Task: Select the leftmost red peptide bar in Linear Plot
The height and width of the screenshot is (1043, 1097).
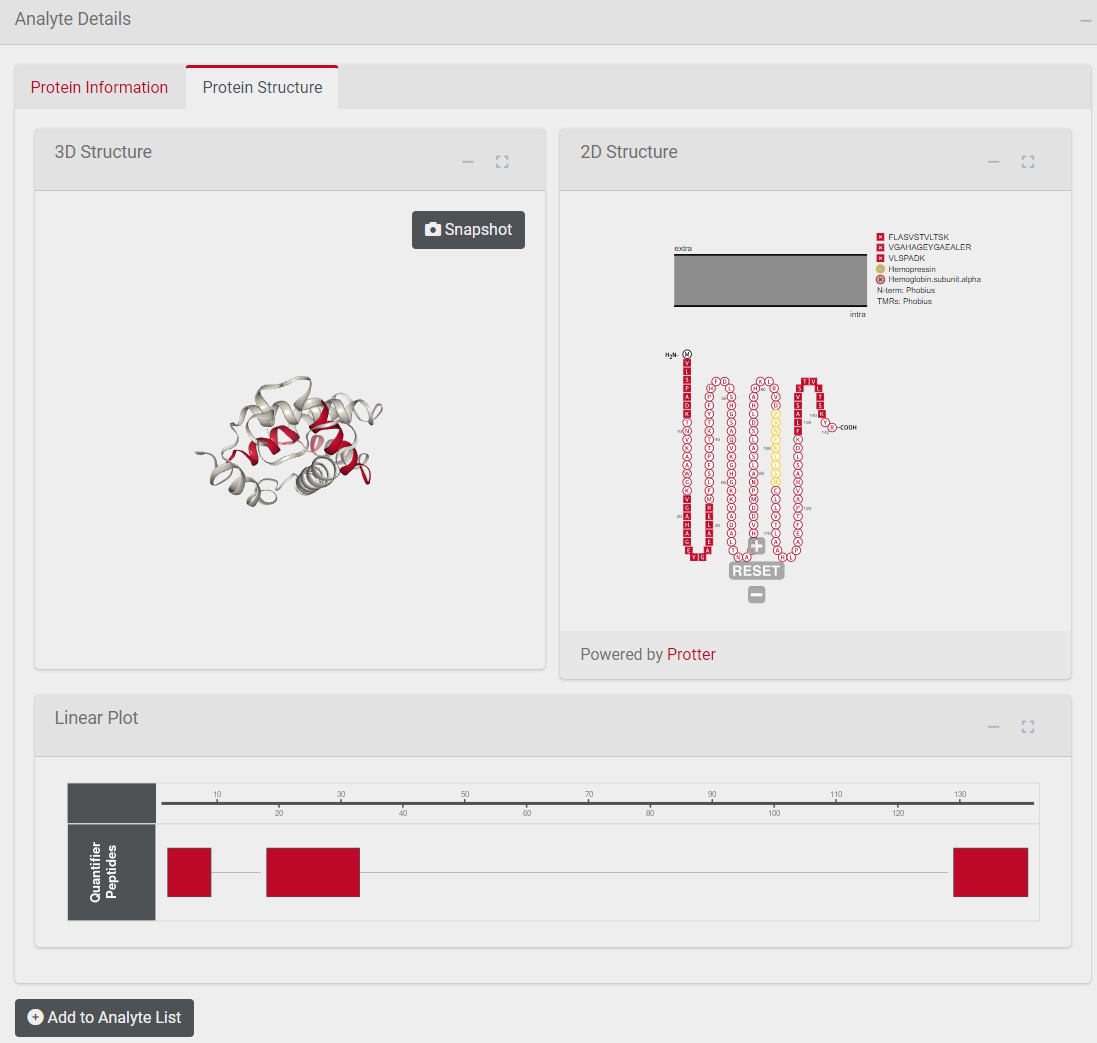Action: (x=189, y=871)
